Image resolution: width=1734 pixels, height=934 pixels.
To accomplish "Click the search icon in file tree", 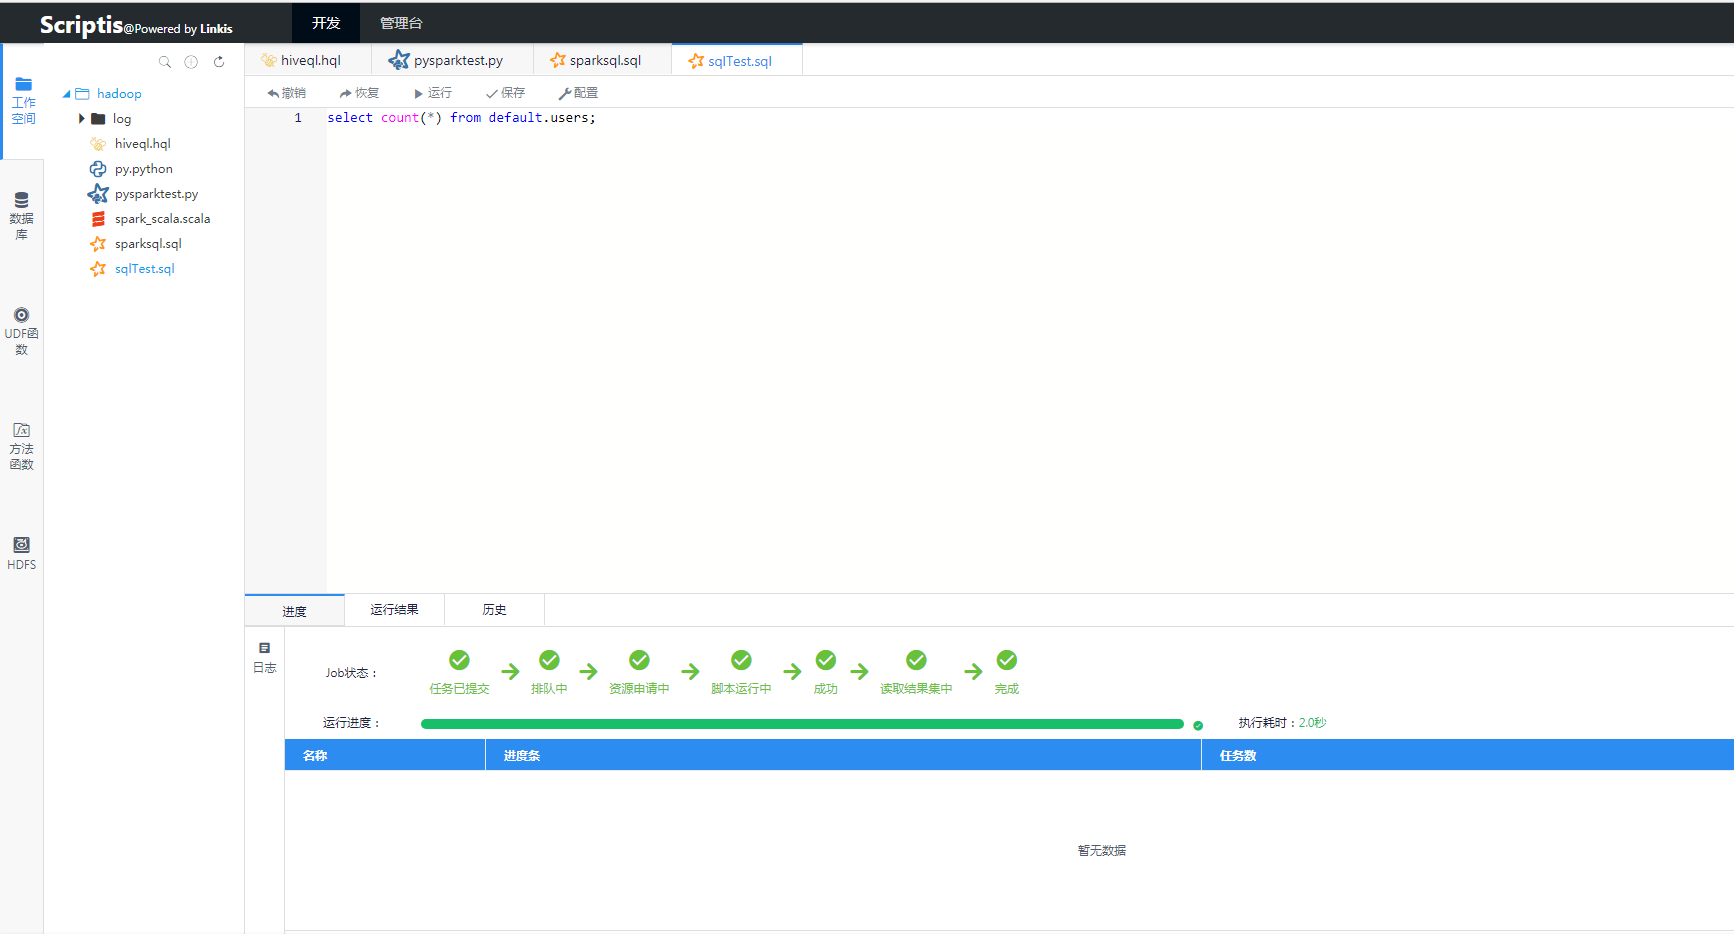I will pos(165,62).
